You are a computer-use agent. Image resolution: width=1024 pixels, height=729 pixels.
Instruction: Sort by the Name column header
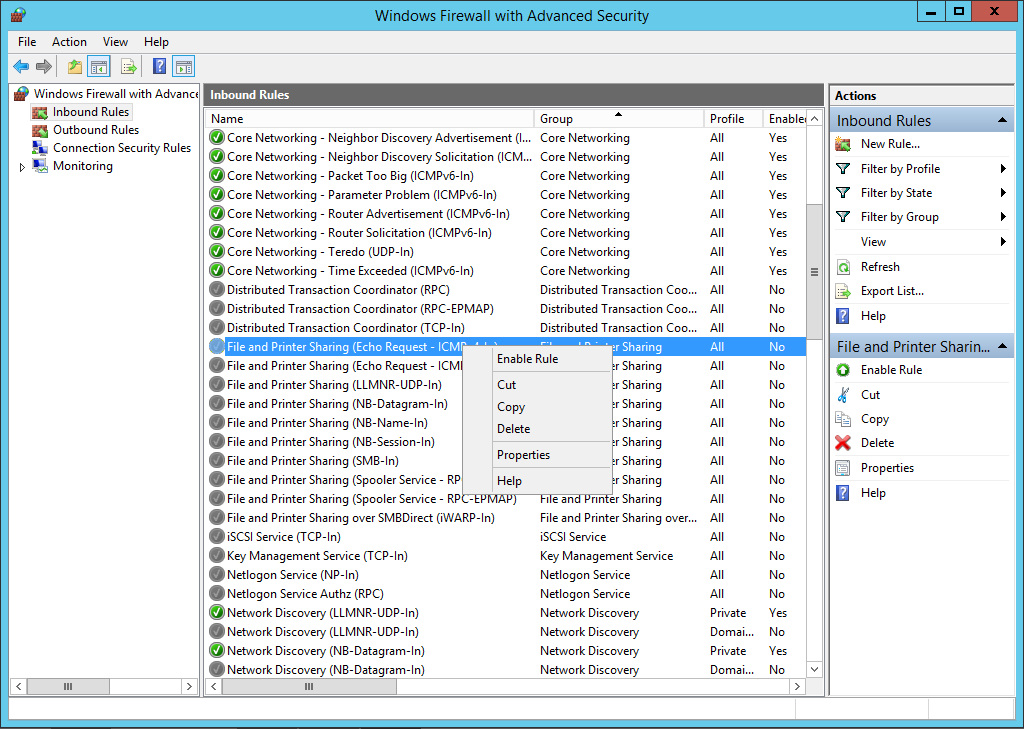coord(370,119)
